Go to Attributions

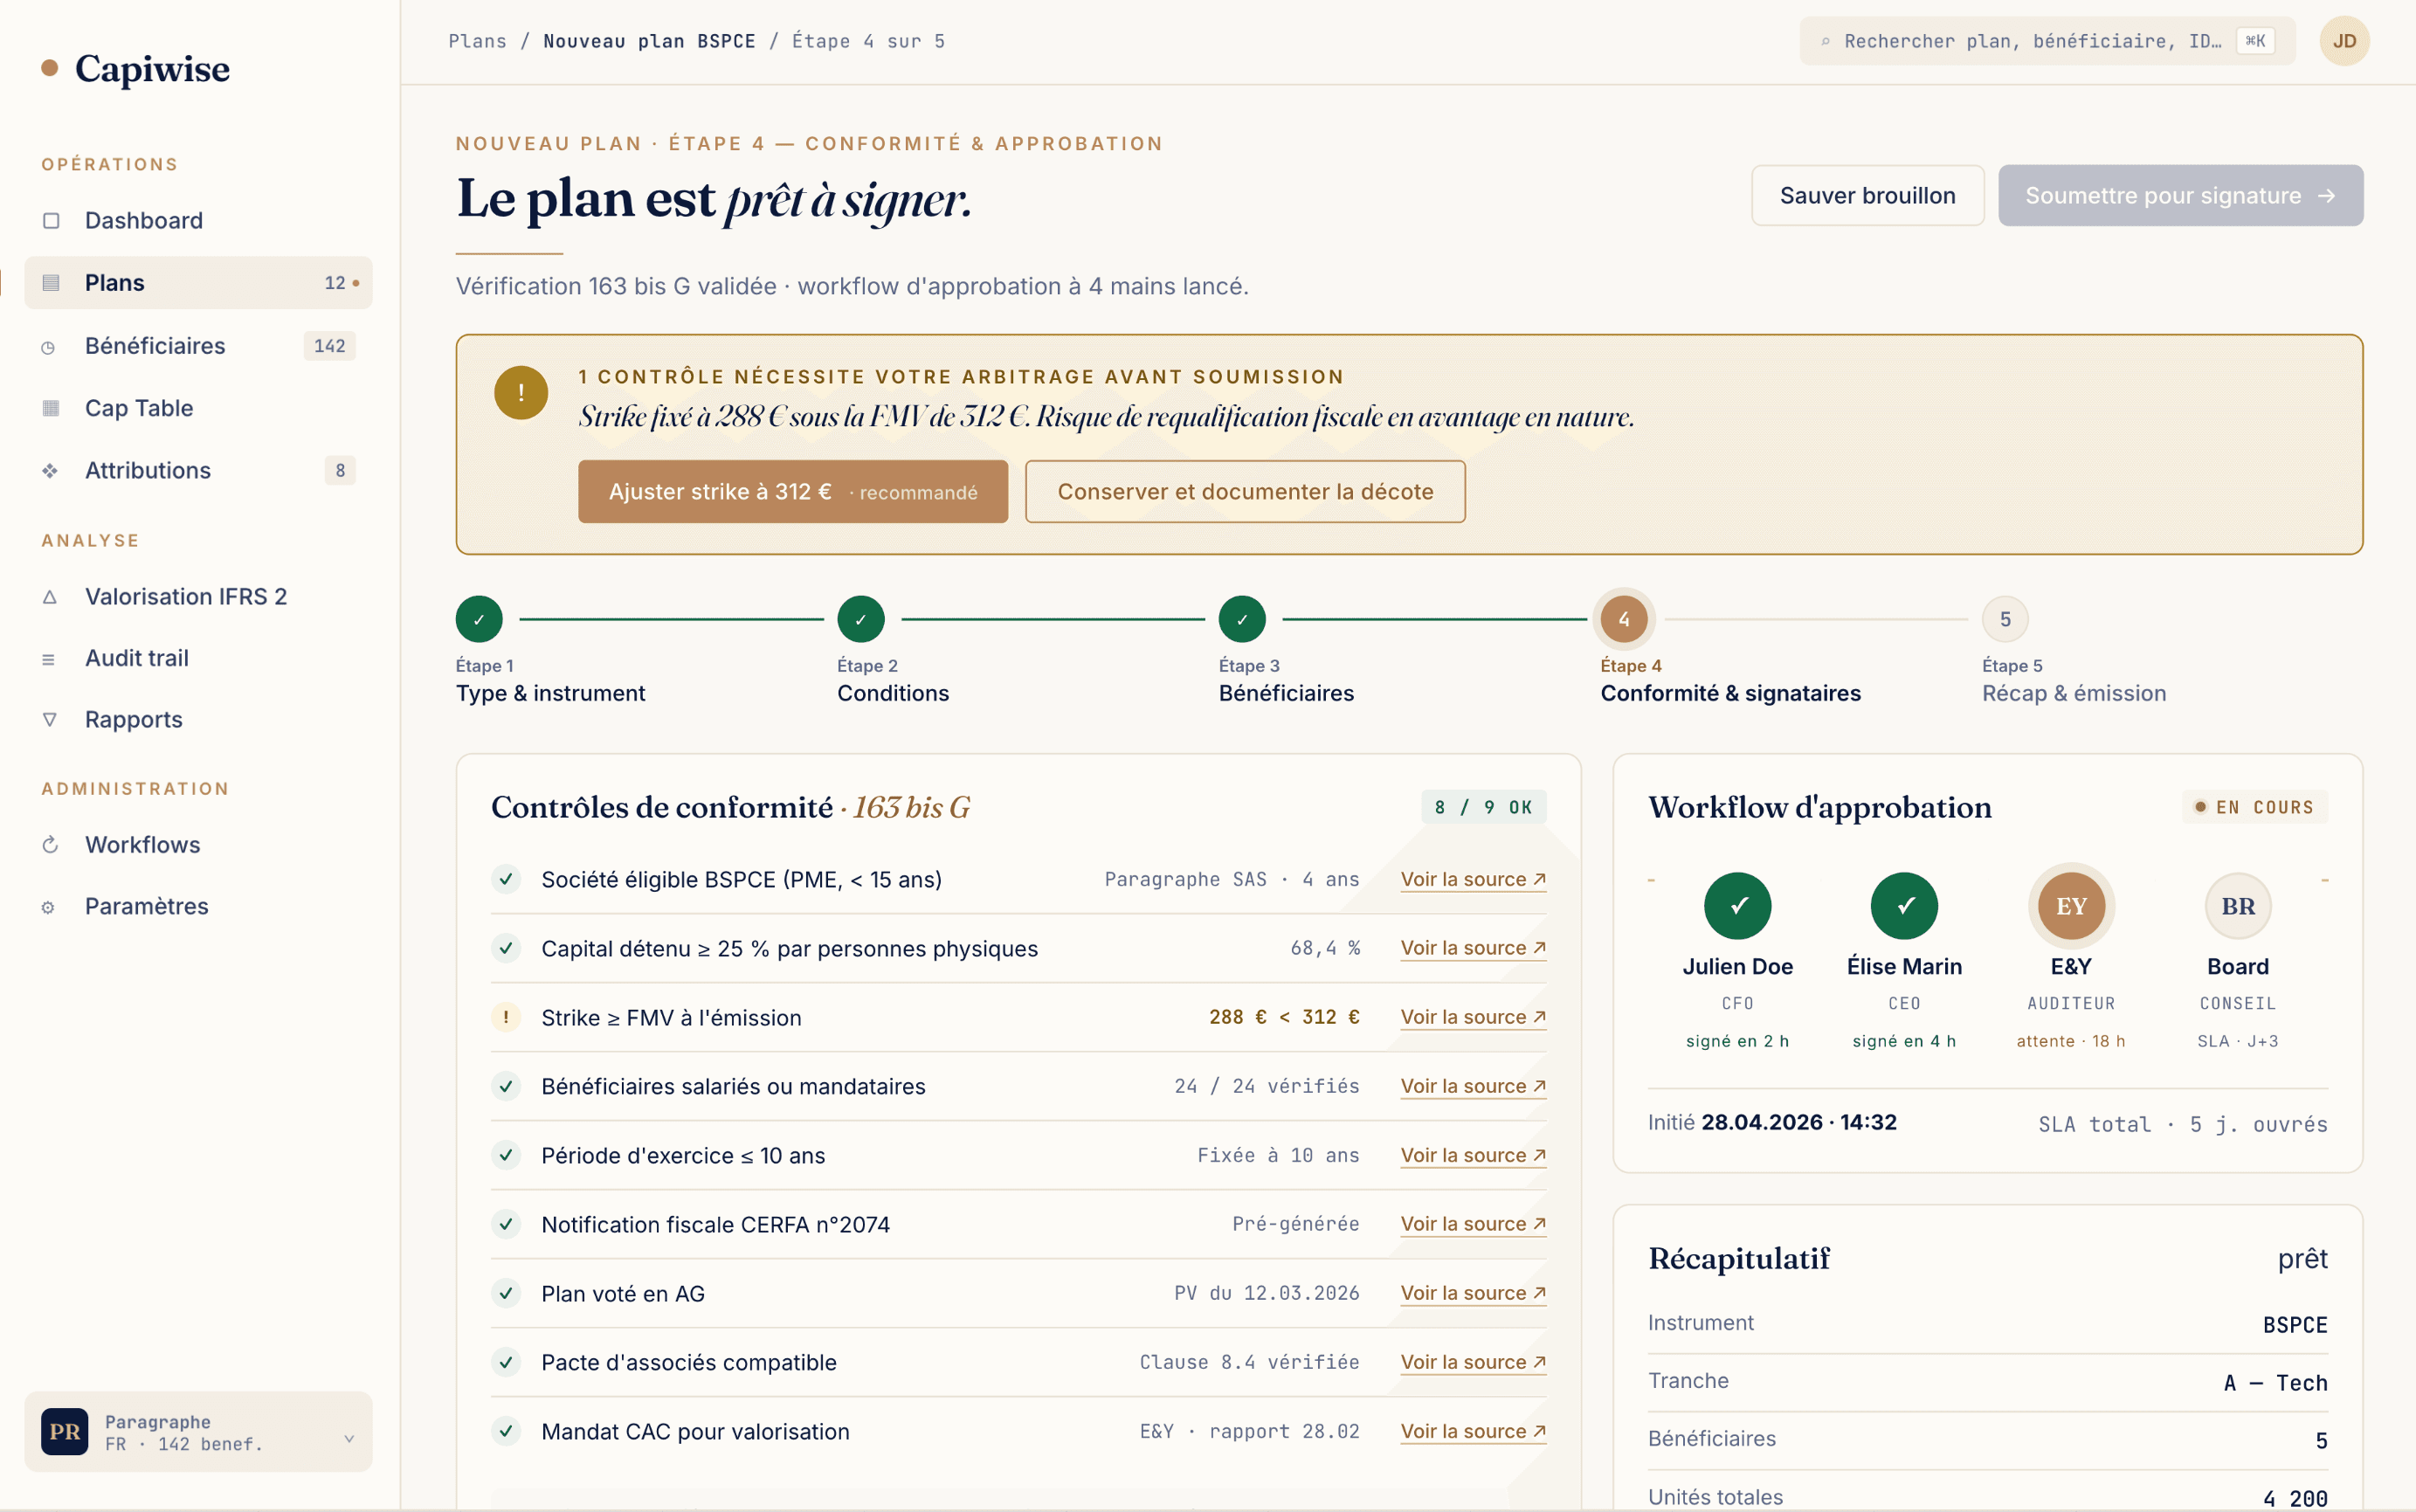pos(198,470)
